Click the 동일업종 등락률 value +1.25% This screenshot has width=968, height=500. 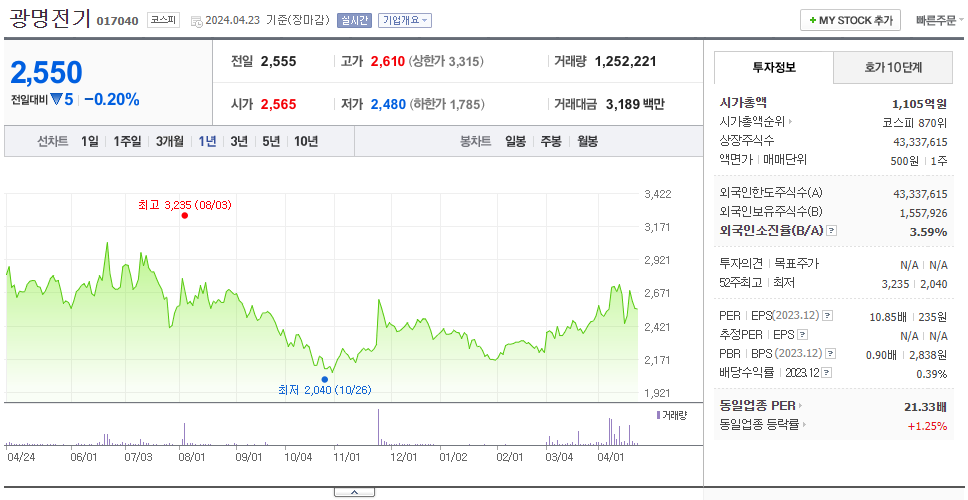[x=927, y=425]
